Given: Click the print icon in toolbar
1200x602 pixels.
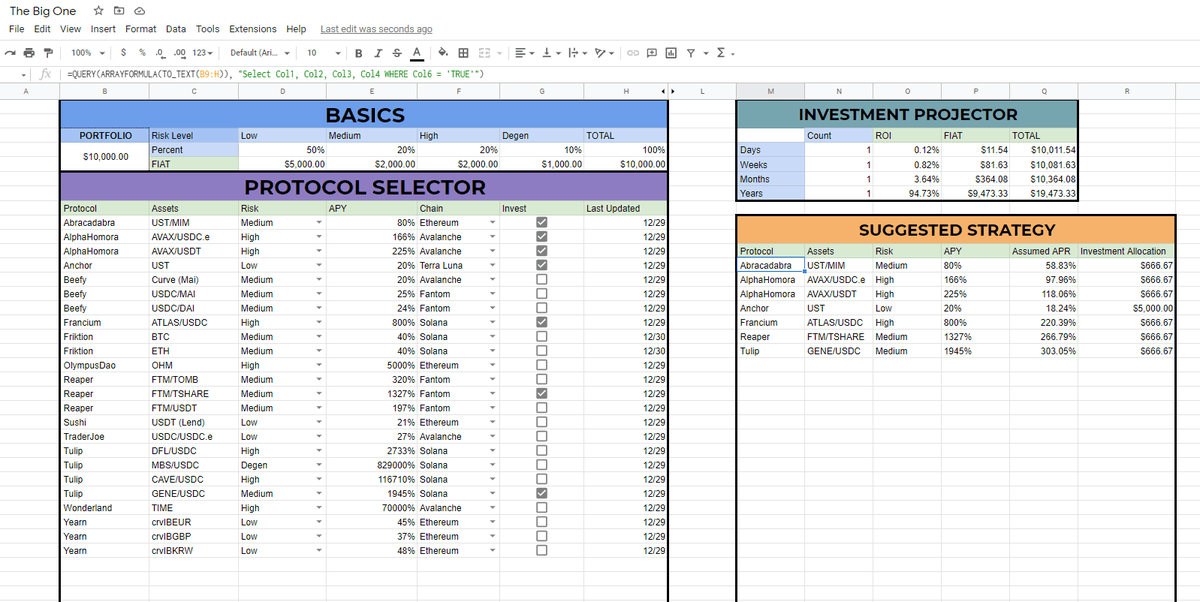Looking at the screenshot, I should [x=29, y=52].
